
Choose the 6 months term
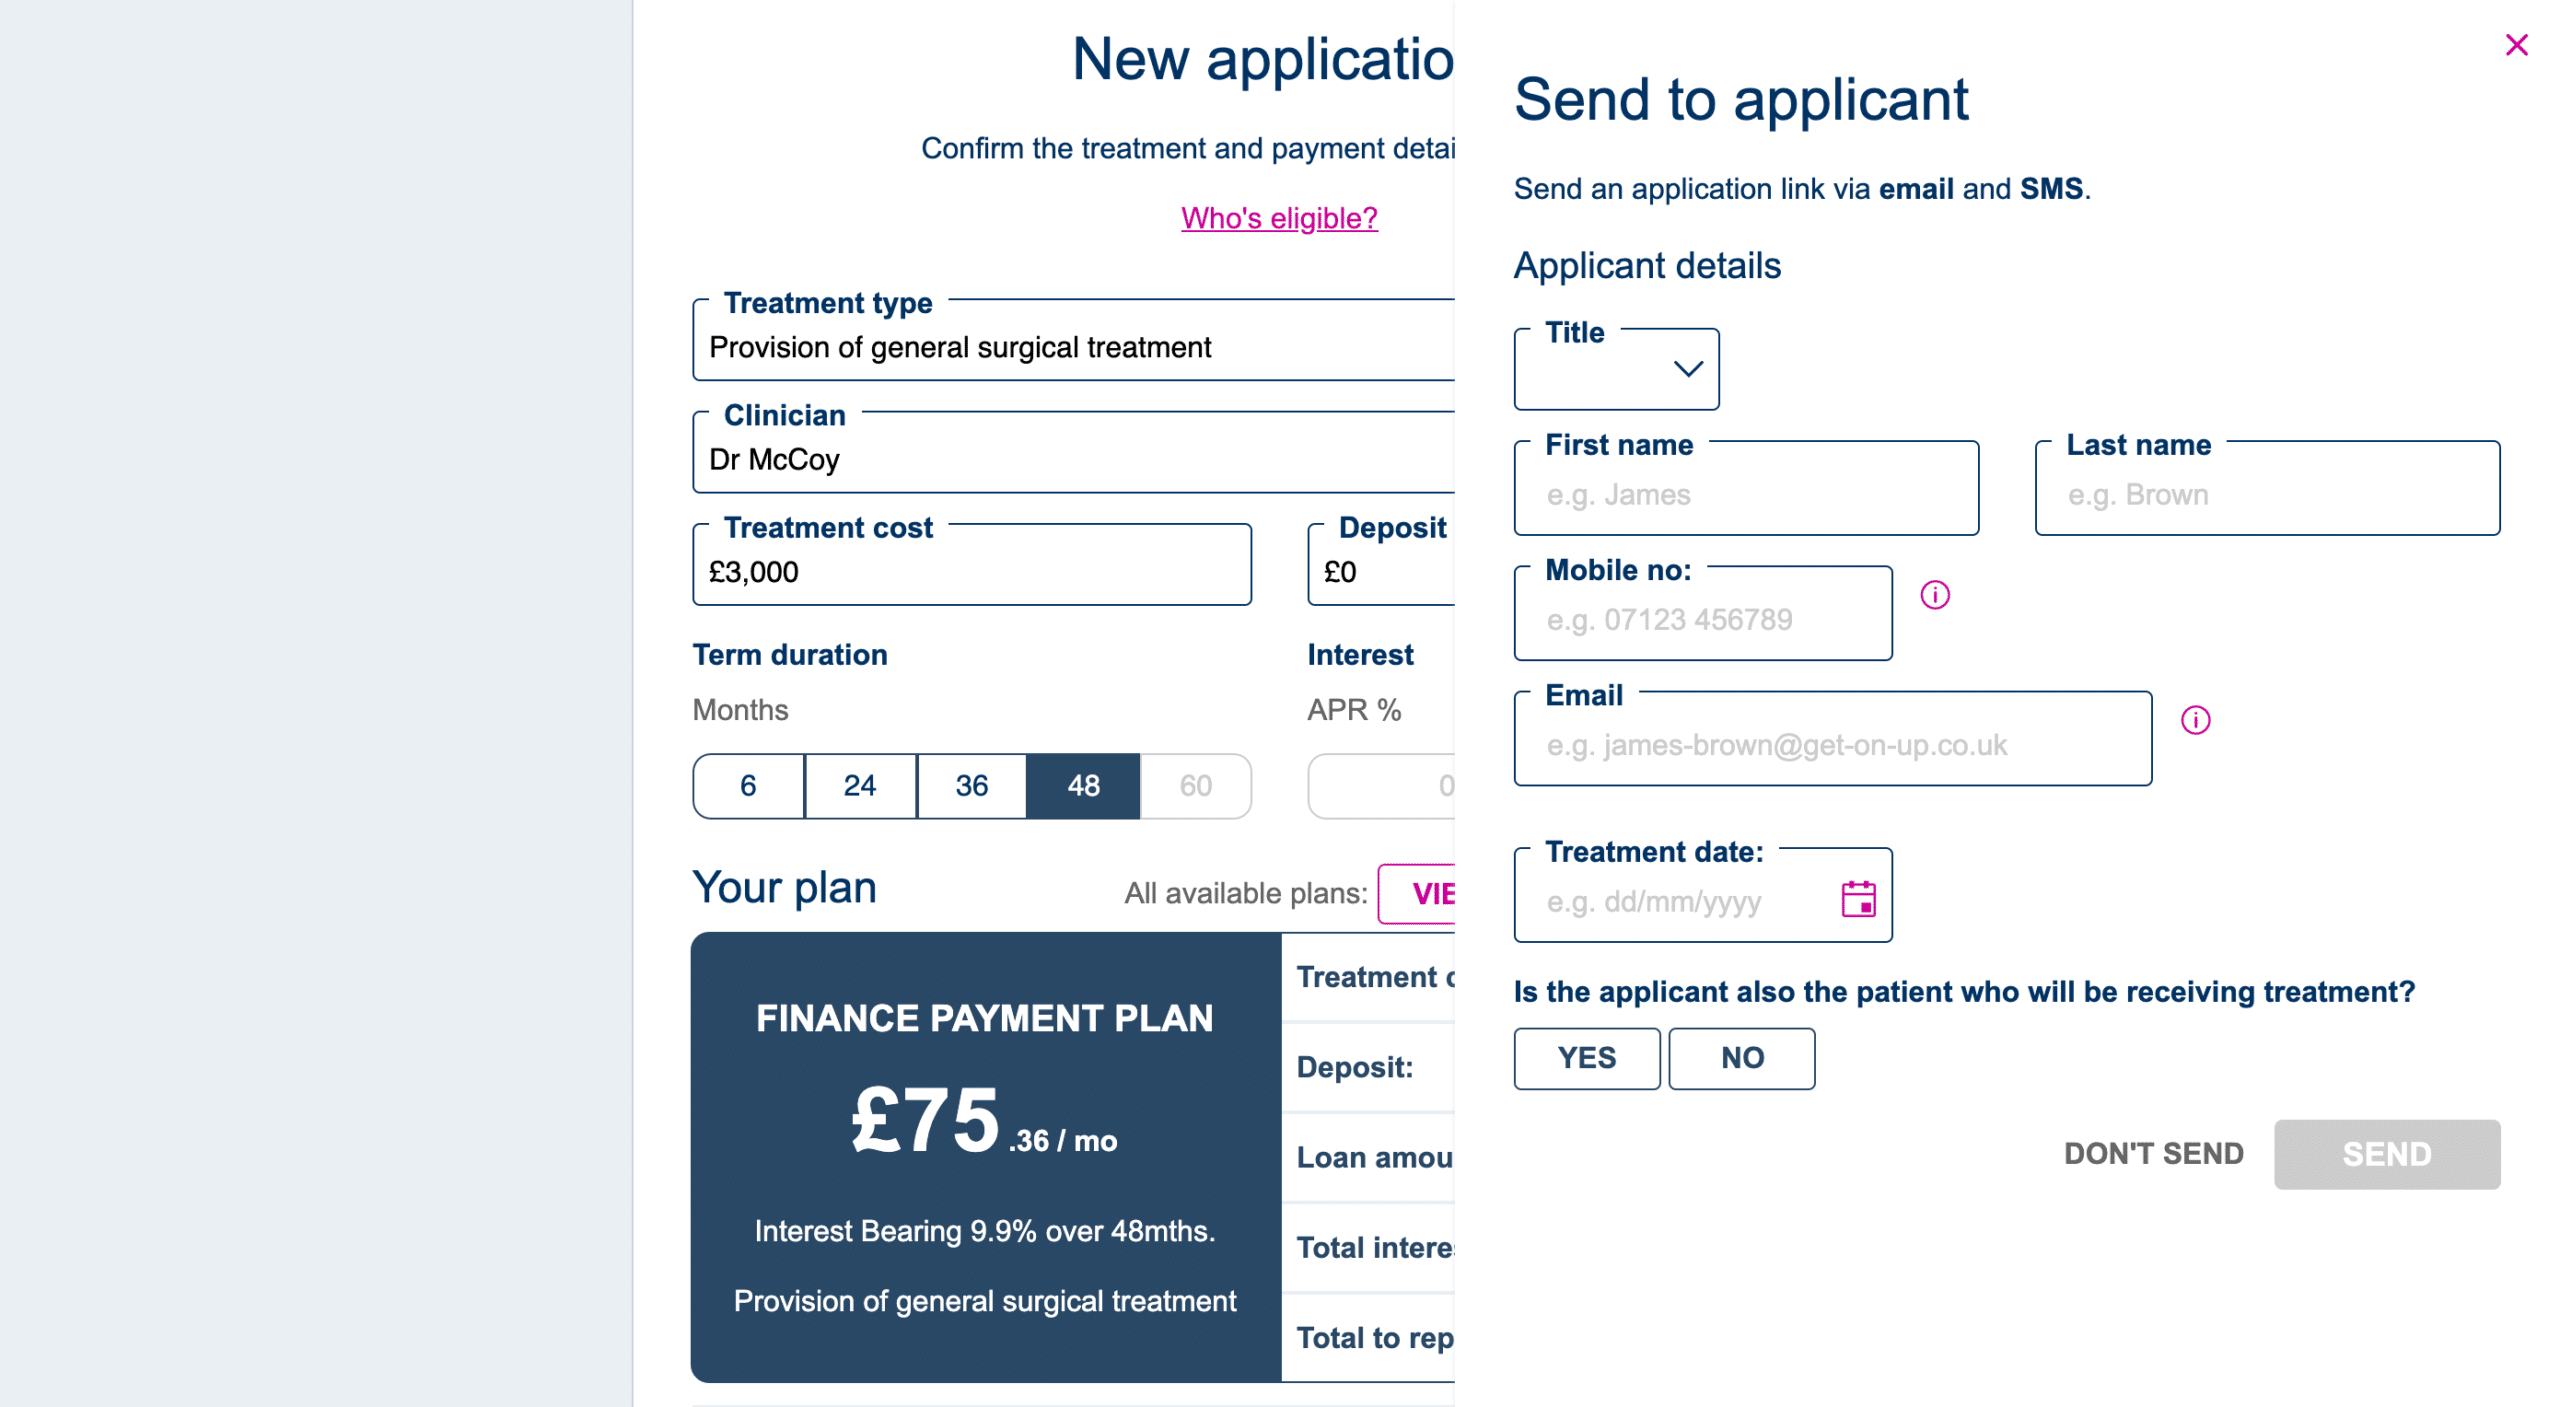pyautogui.click(x=748, y=786)
